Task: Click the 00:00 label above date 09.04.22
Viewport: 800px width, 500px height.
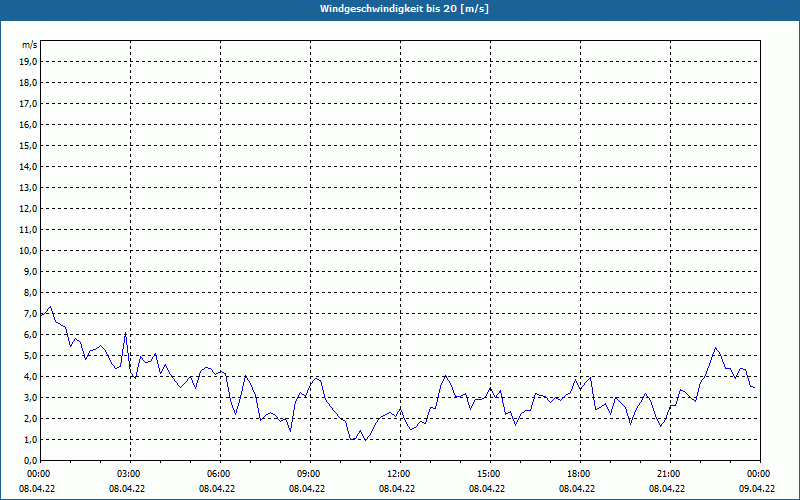Action: click(757, 474)
